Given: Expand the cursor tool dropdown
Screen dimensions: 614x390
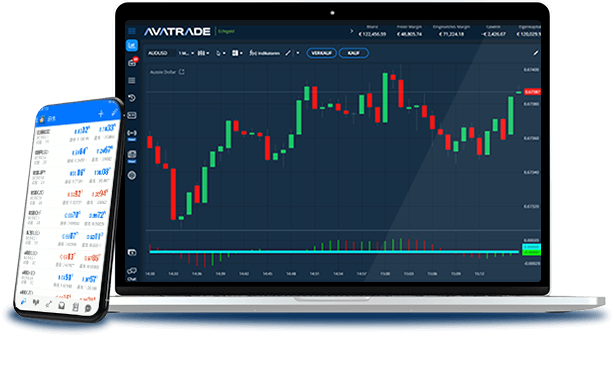Looking at the screenshot, I should [221, 53].
